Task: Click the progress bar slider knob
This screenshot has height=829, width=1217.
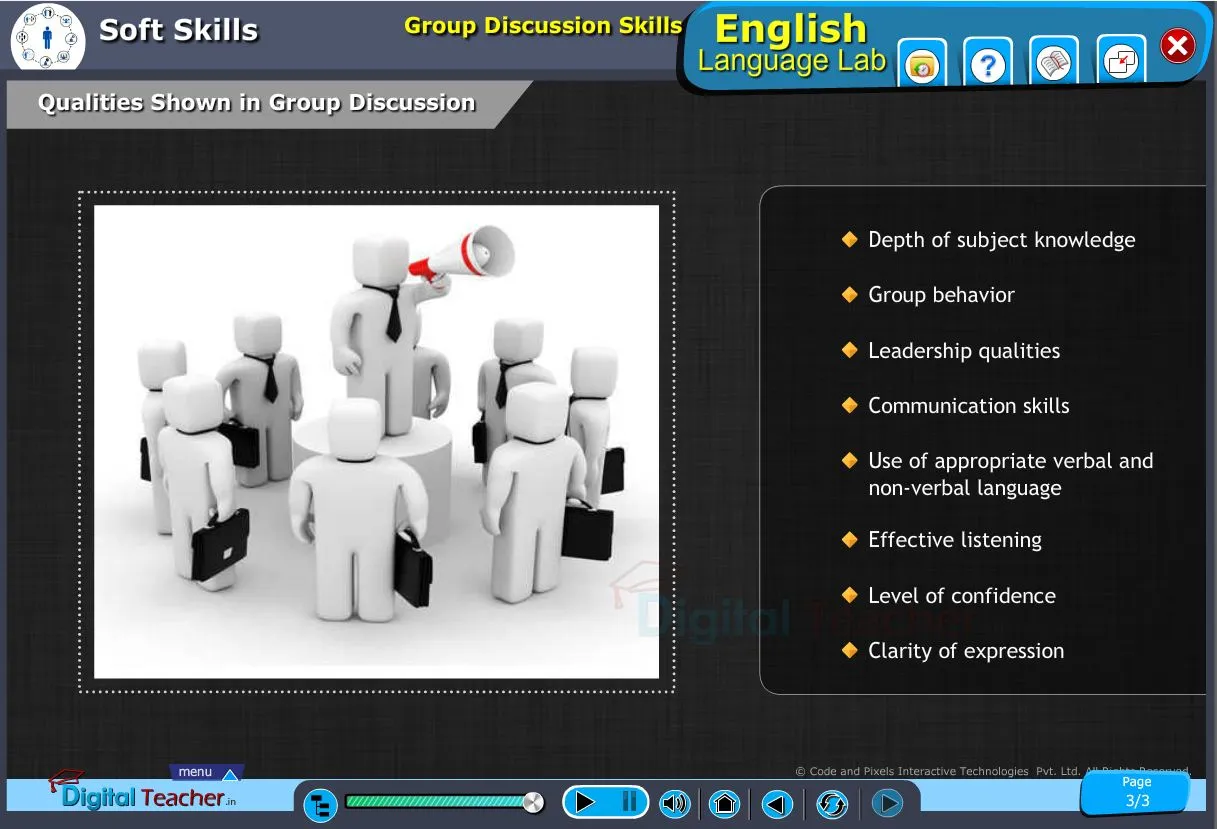Action: (533, 802)
